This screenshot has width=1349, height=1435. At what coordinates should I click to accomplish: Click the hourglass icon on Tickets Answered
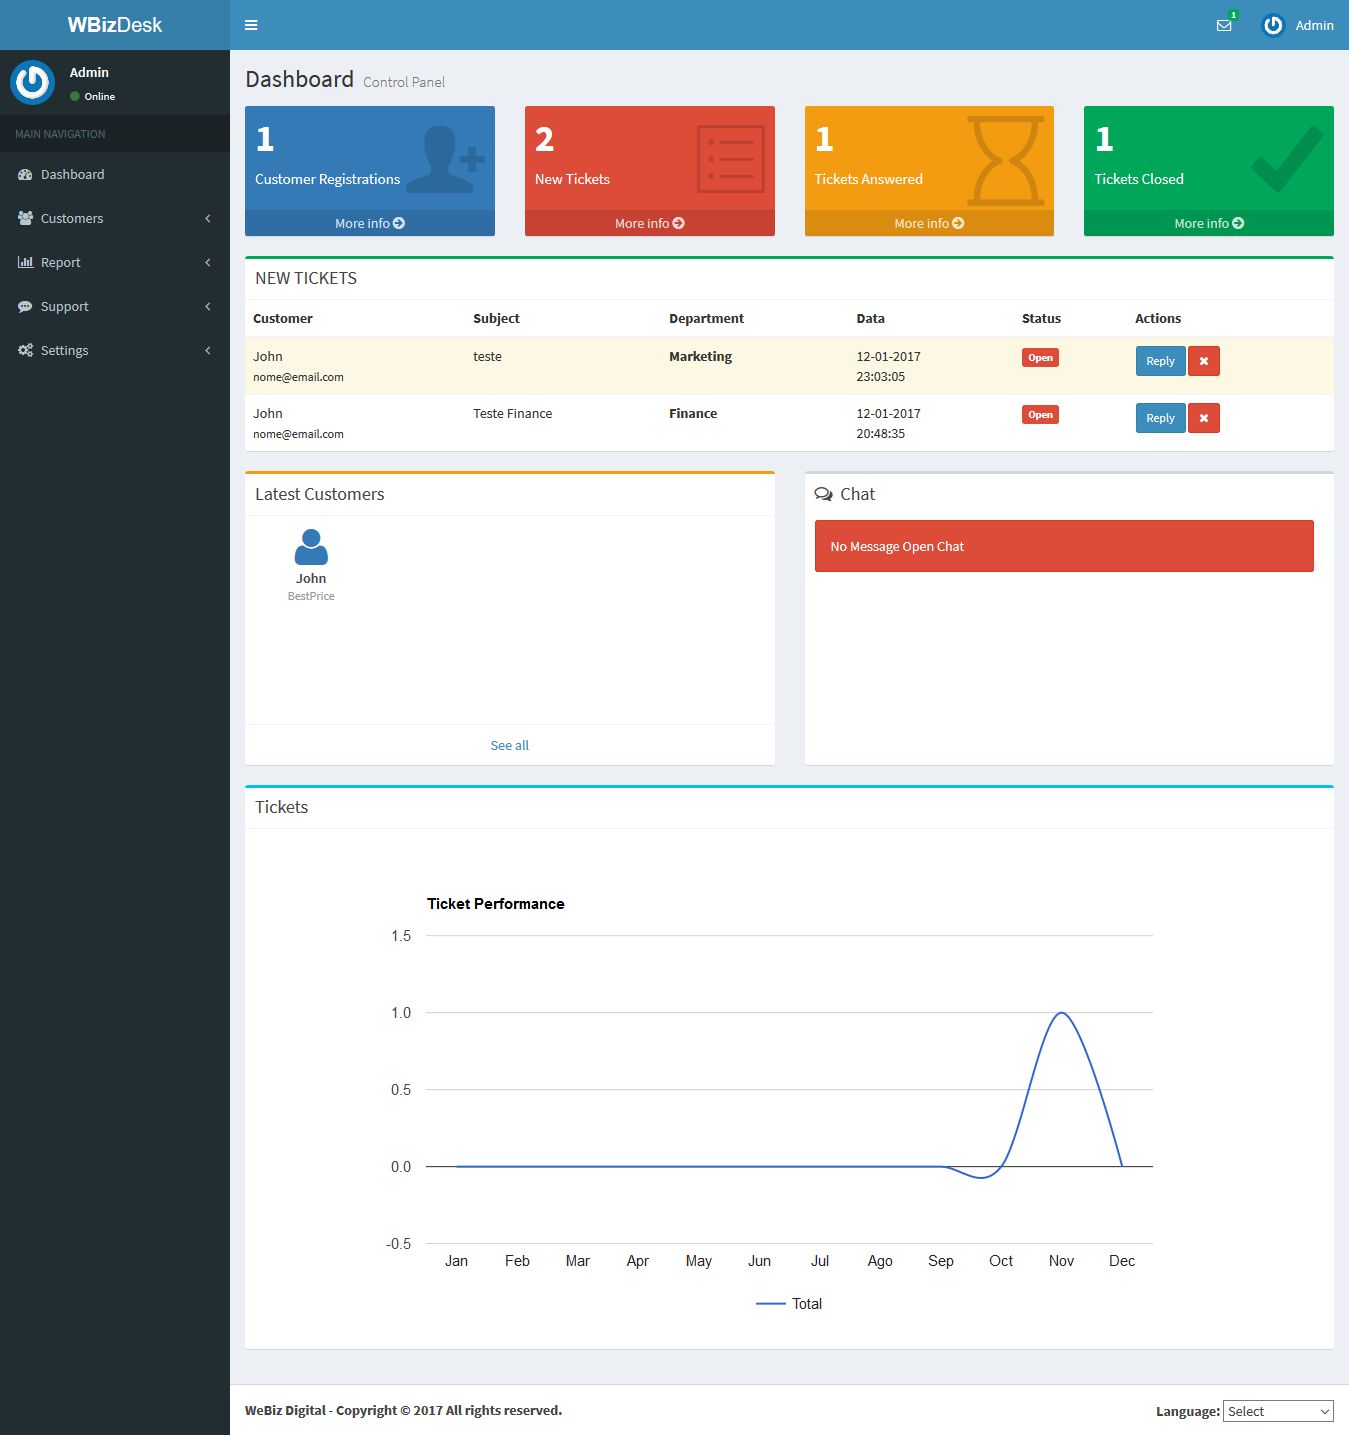(x=1005, y=160)
